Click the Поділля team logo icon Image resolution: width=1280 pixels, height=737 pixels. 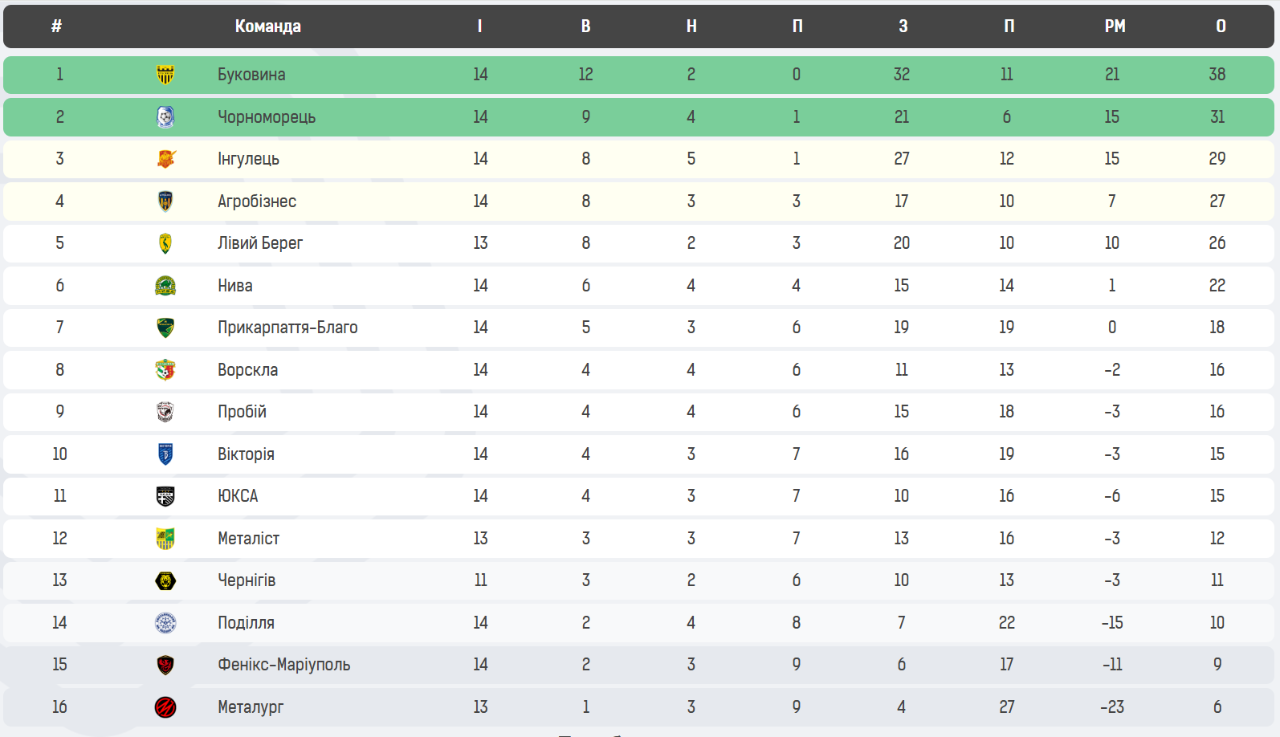click(x=166, y=623)
